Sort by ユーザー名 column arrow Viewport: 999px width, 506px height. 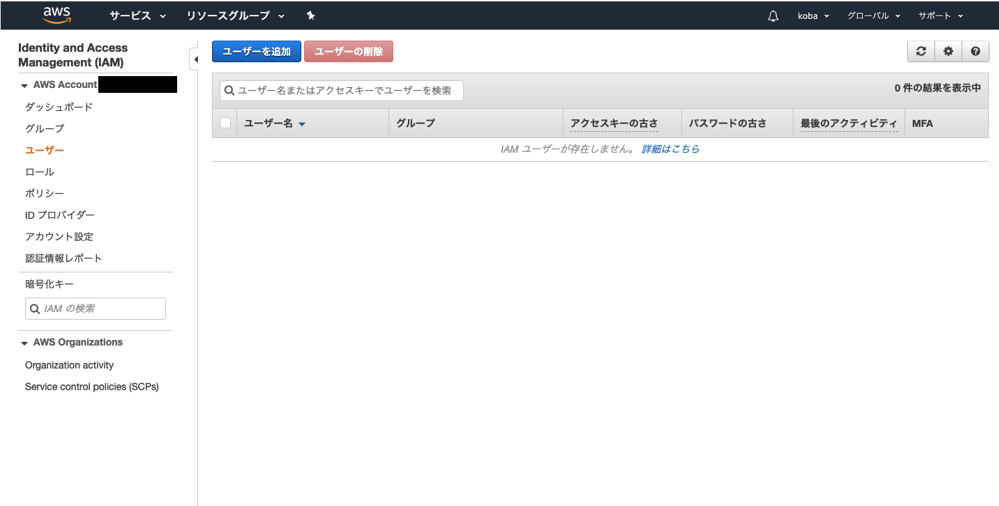[302, 124]
